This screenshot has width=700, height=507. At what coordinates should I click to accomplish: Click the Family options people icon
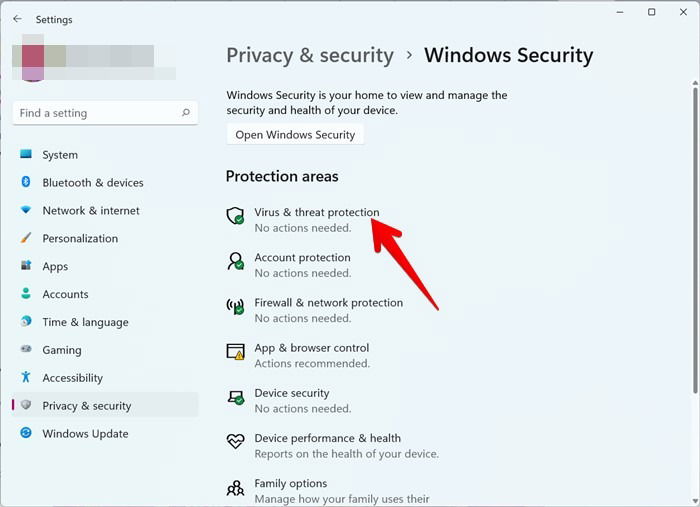(x=235, y=488)
